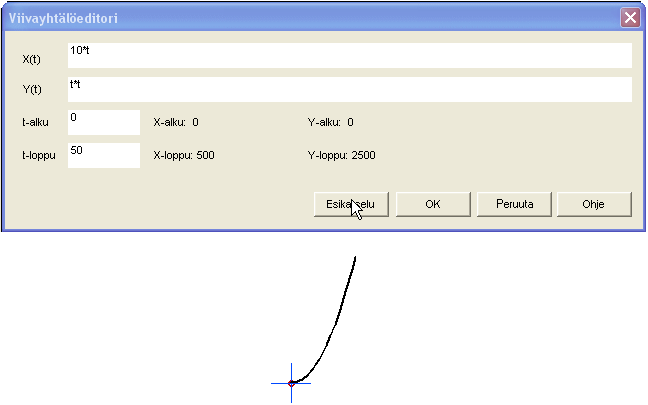Cancel with the Peruuta button

coord(514,203)
